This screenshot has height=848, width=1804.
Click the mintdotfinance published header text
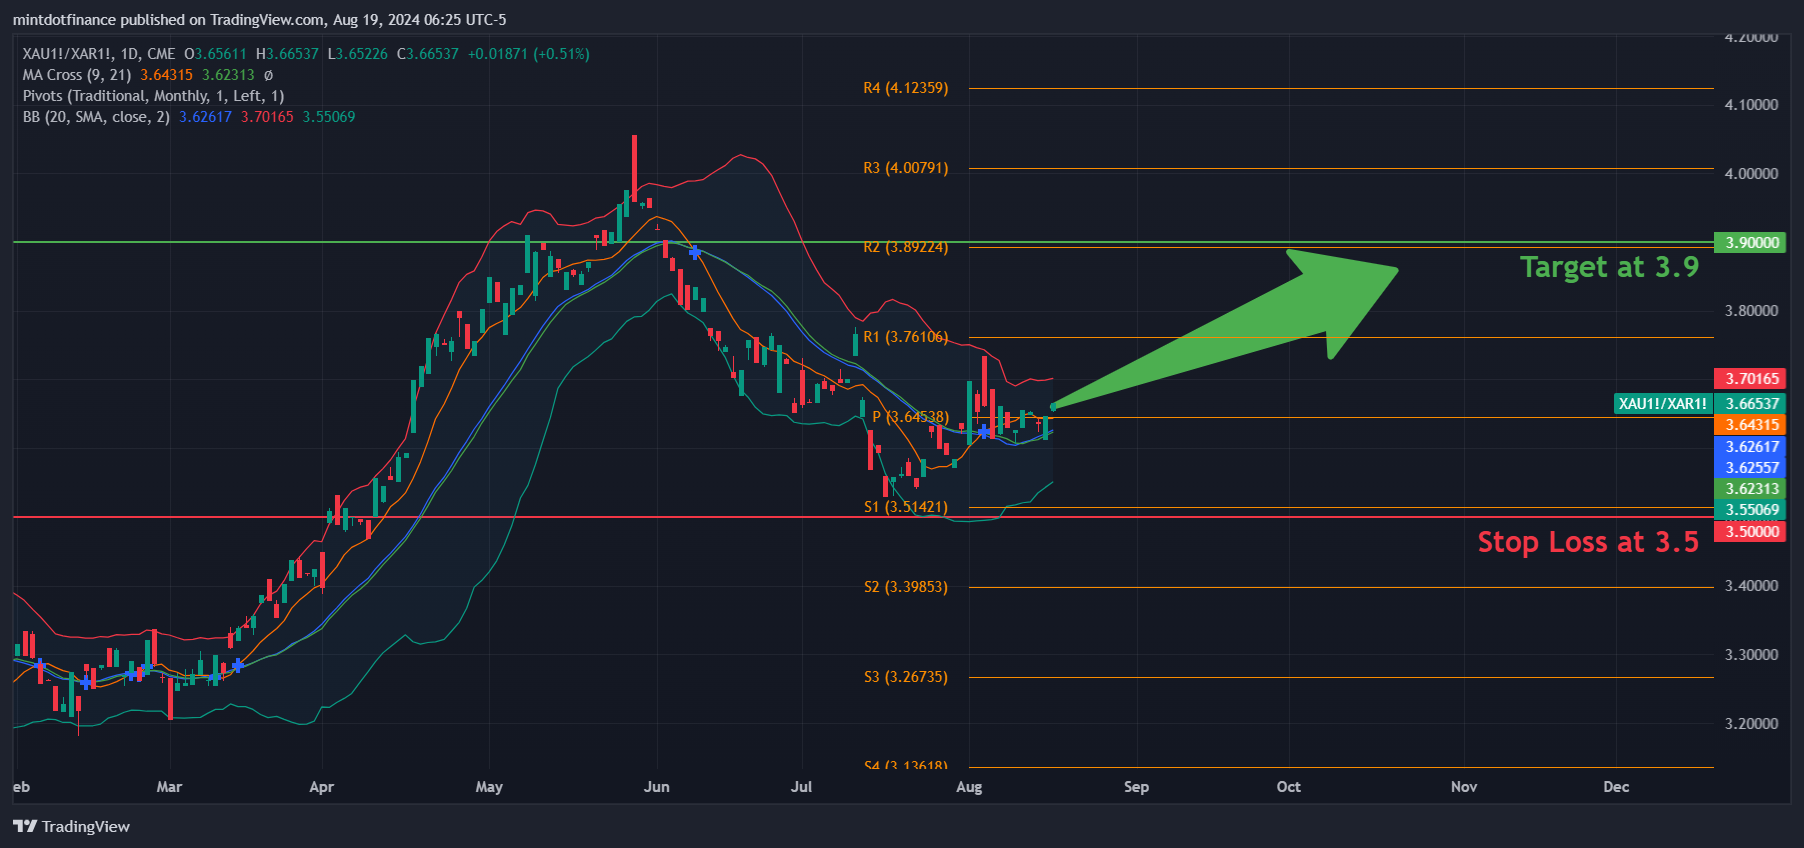click(x=260, y=20)
